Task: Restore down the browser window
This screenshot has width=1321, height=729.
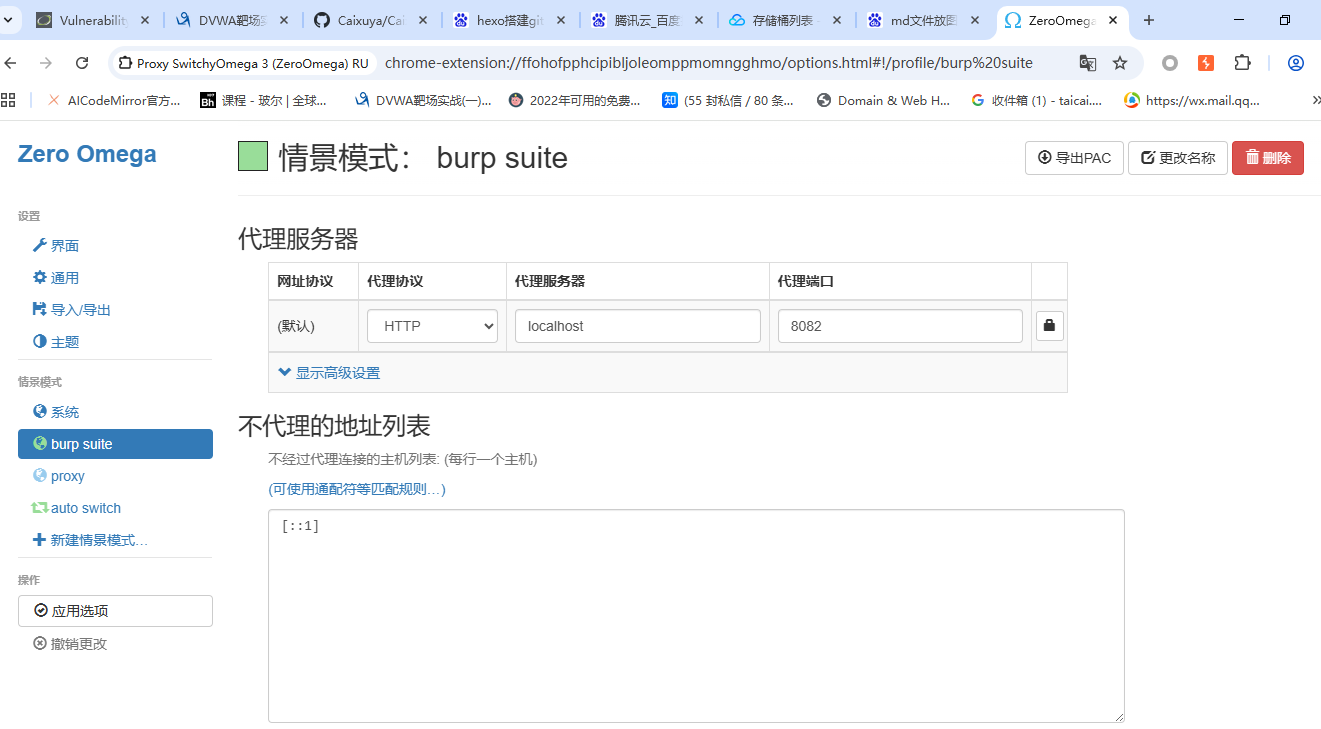Action: click(x=1285, y=20)
